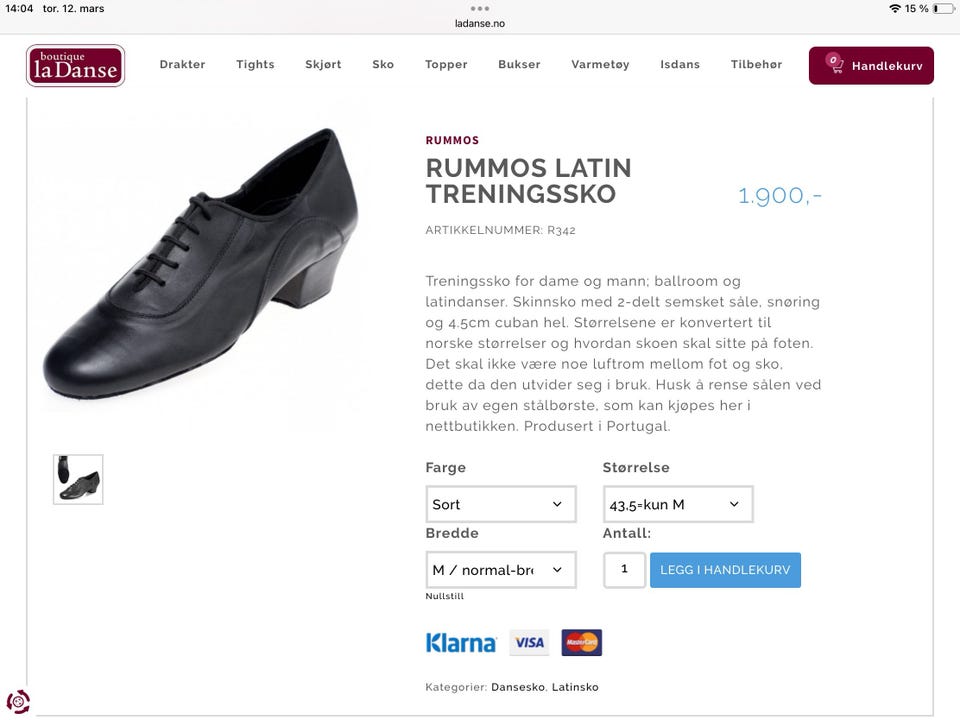Expand the Farge color dropdown
This screenshot has width=960, height=720.
pos(500,504)
